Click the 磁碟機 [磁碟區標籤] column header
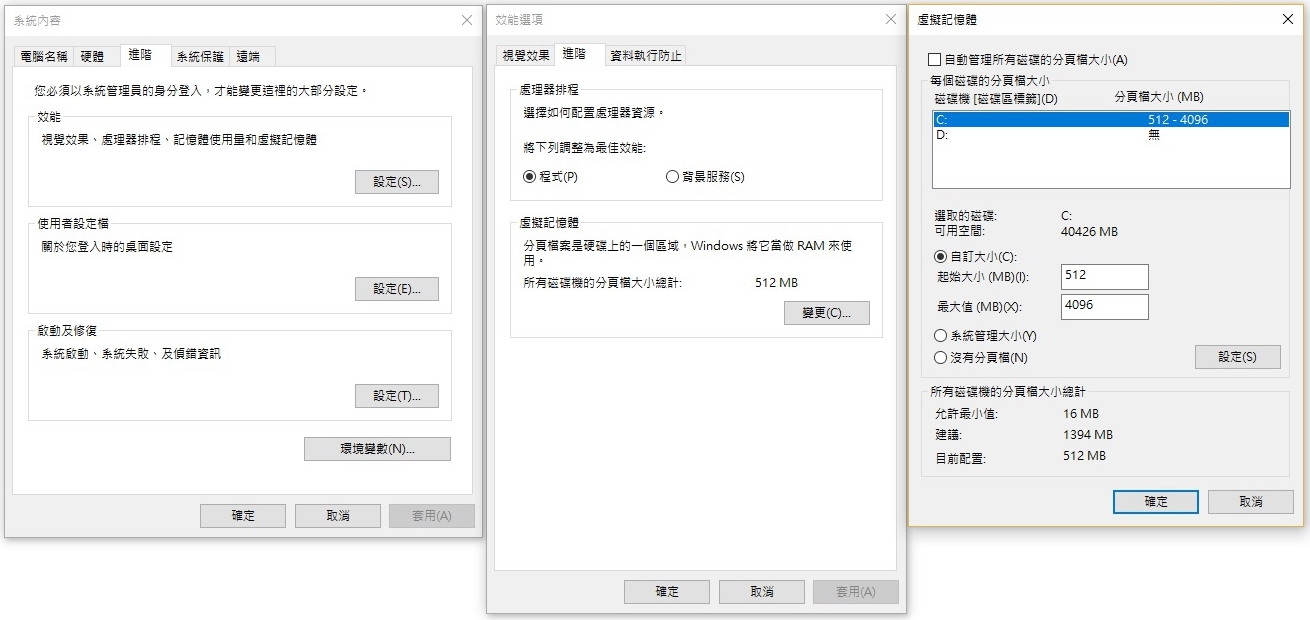The height and width of the screenshot is (620, 1310). (996, 98)
